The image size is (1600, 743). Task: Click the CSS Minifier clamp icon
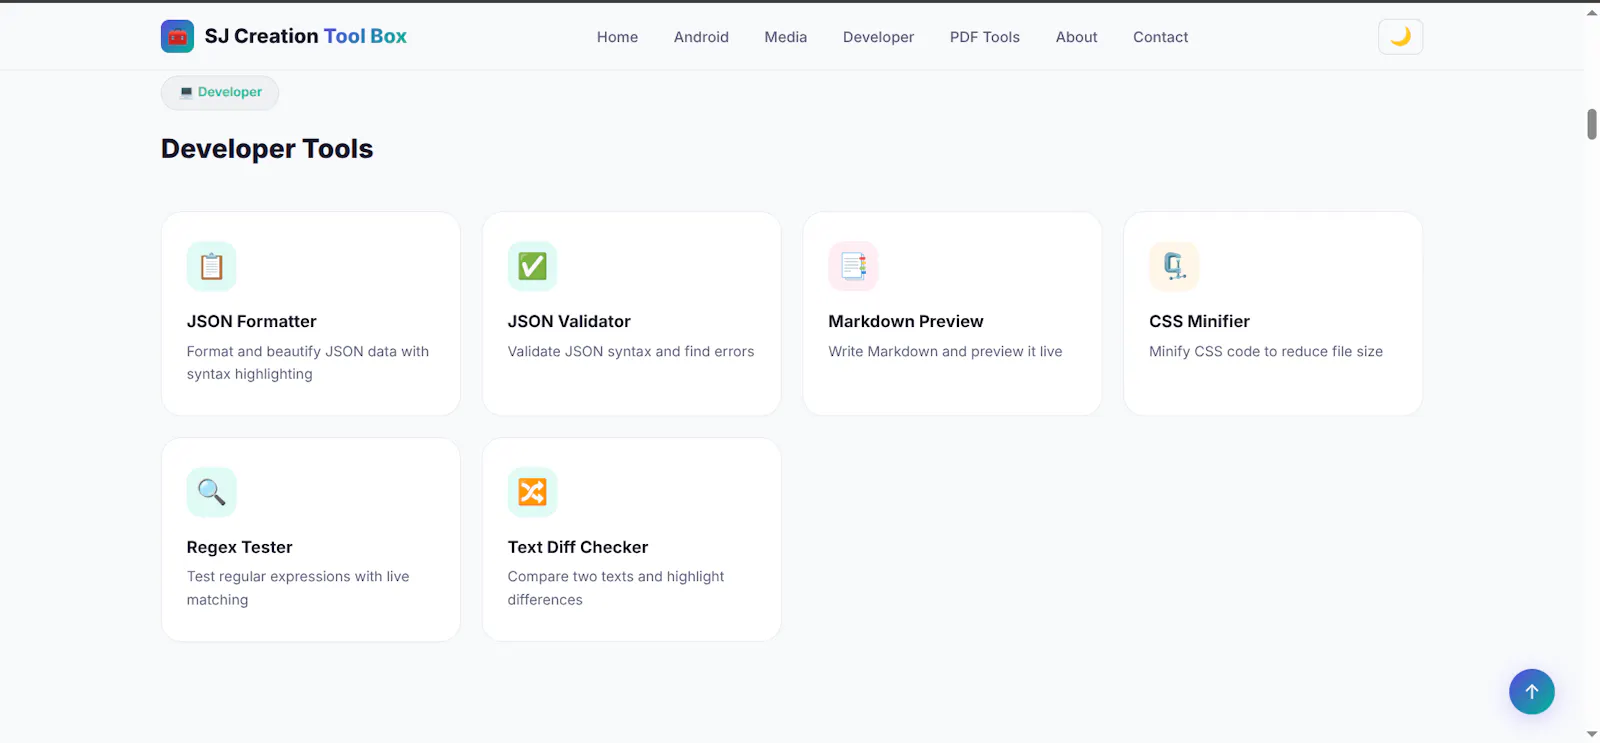[1174, 266]
